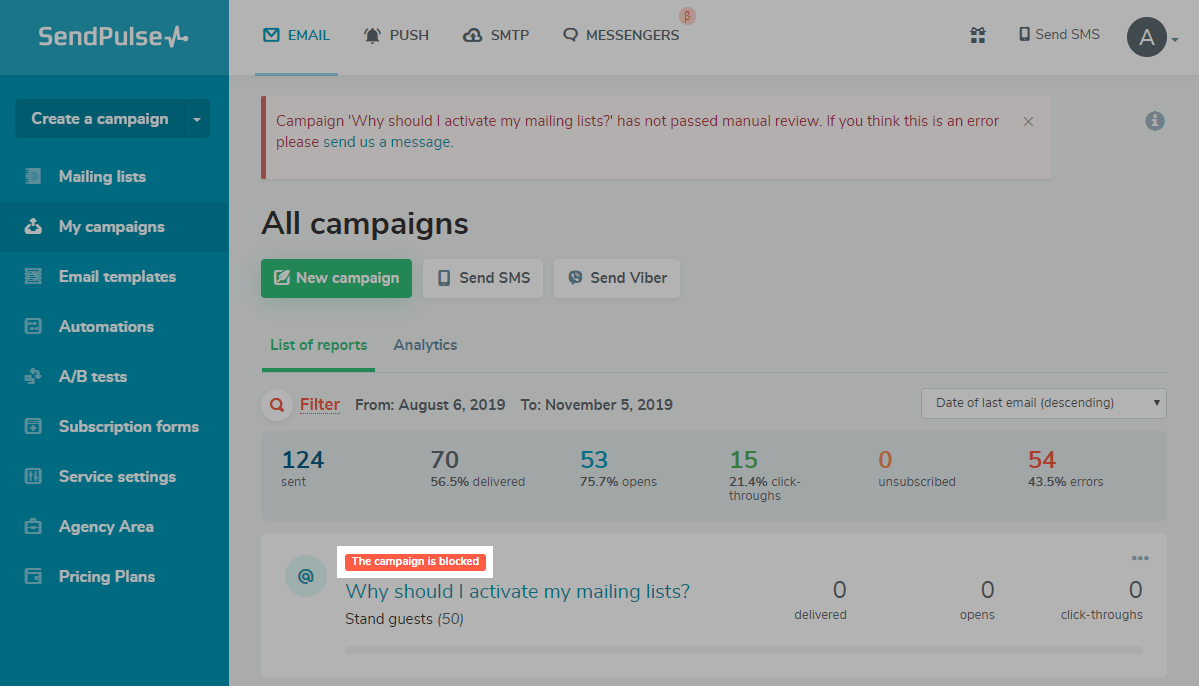Open the user account avatar menu

pos(1148,38)
